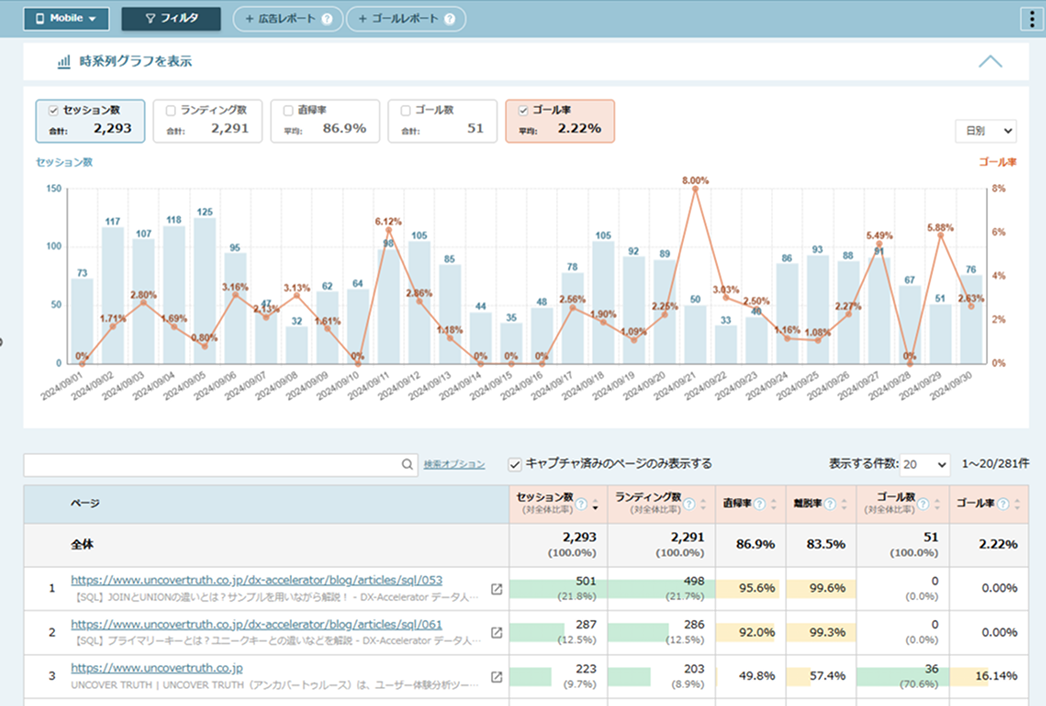
Task: Open uncovertruth.co.jp row external window icon
Action: click(x=496, y=677)
